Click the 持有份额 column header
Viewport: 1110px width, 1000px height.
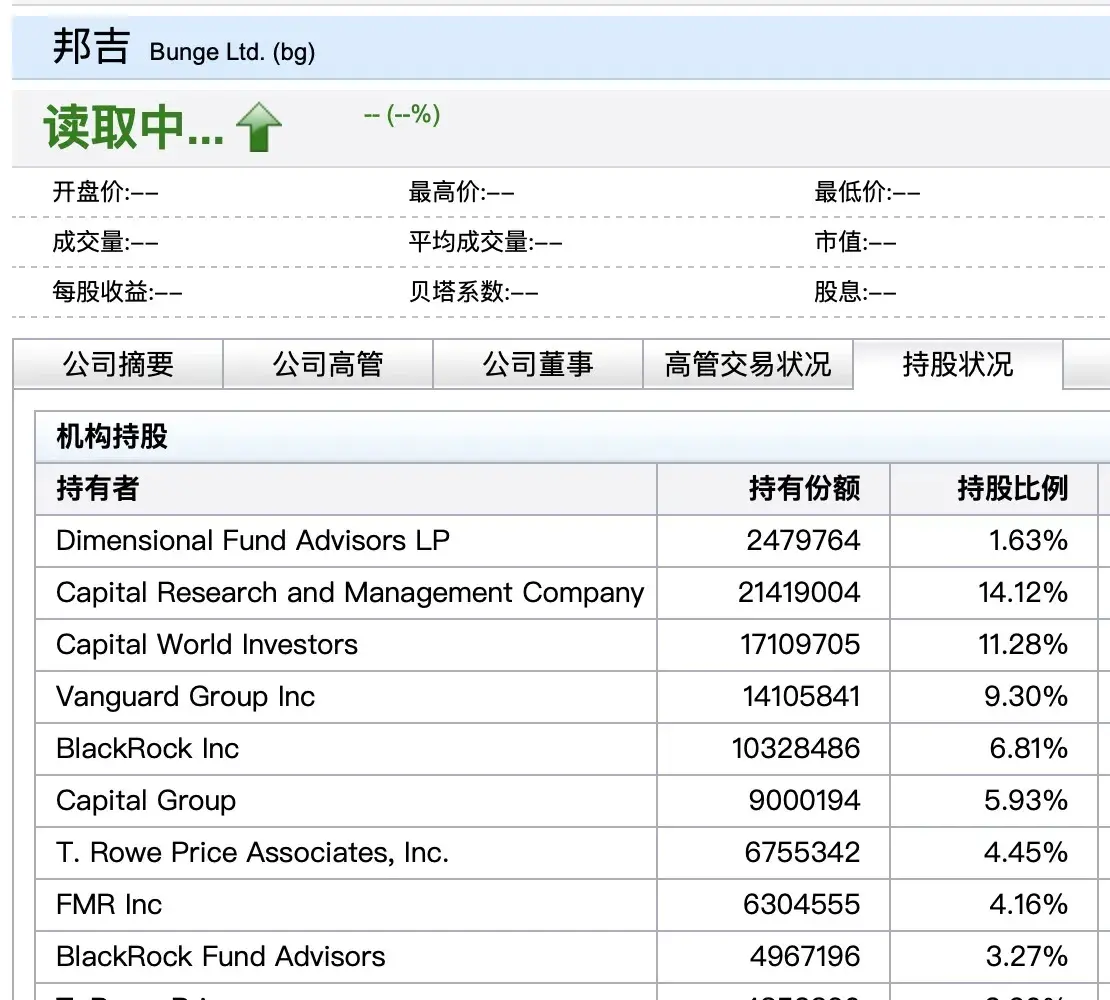pyautogui.click(x=803, y=489)
